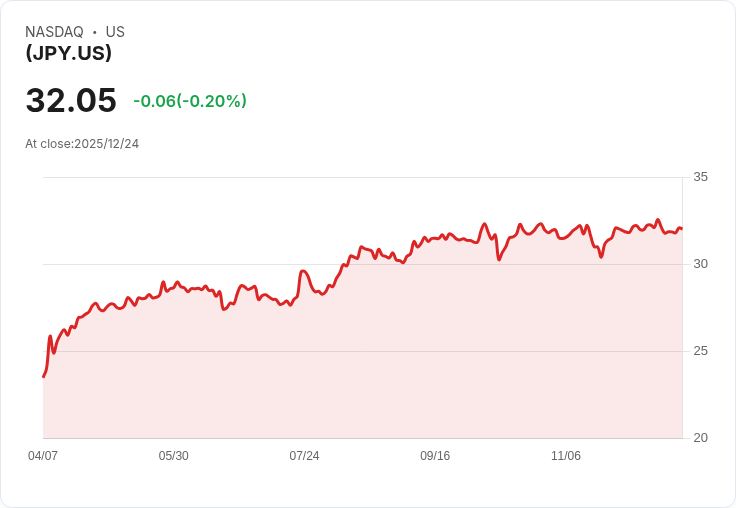The width and height of the screenshot is (736, 508).
Task: Click the starting point of the price line
Action: click(44, 376)
